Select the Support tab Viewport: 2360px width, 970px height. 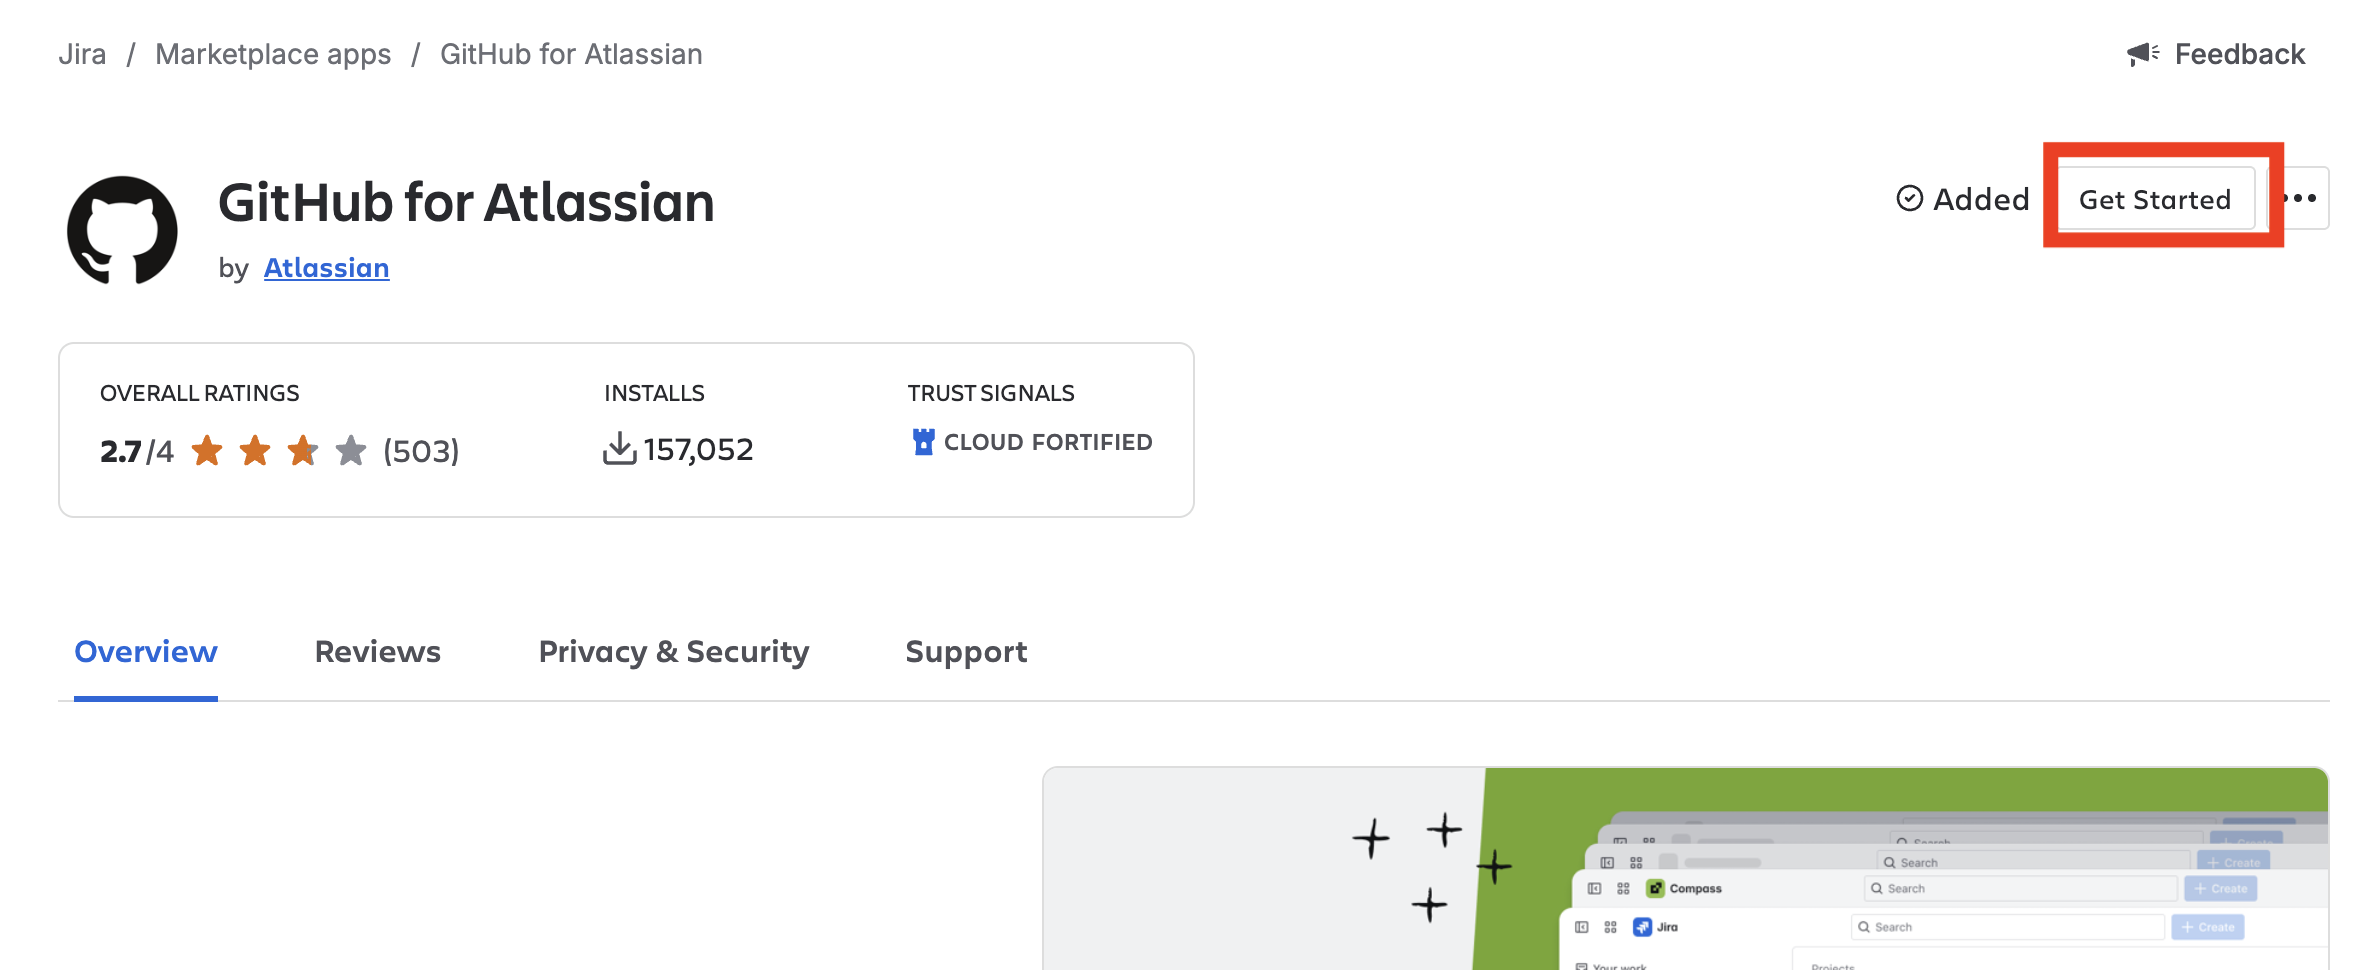966,652
